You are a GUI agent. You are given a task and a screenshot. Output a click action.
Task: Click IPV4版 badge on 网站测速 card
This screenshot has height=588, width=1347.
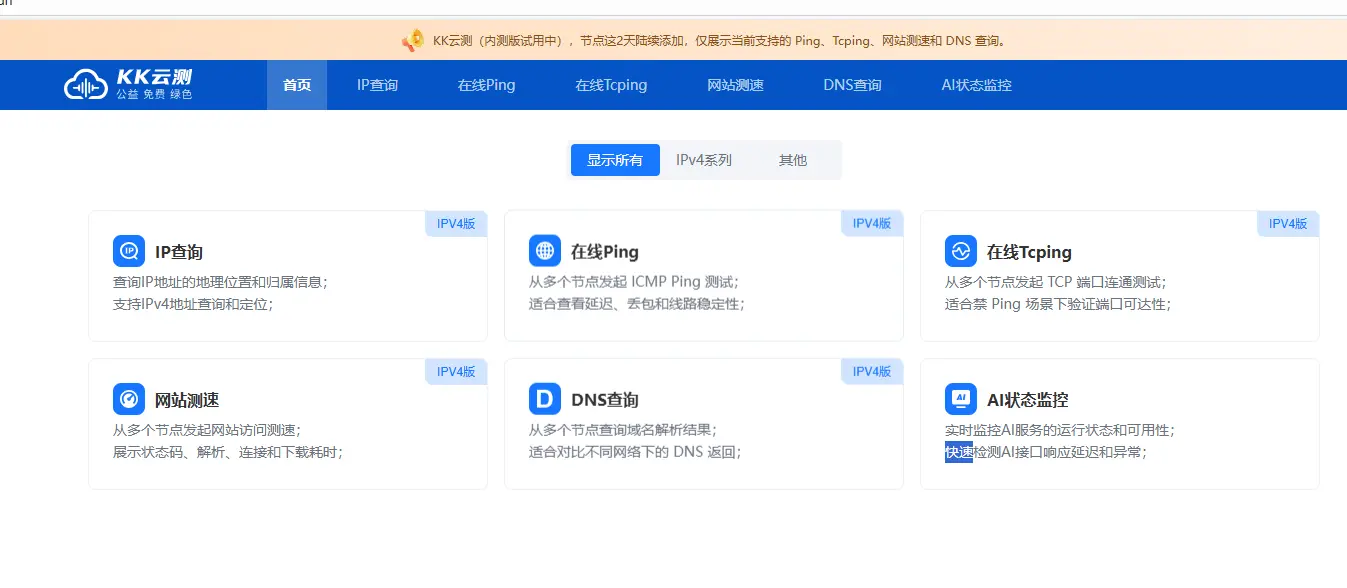click(456, 372)
